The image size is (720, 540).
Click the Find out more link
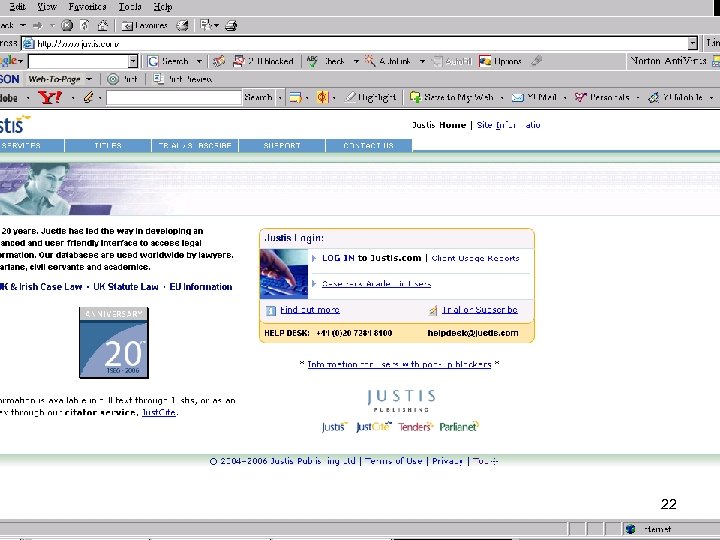click(x=310, y=310)
